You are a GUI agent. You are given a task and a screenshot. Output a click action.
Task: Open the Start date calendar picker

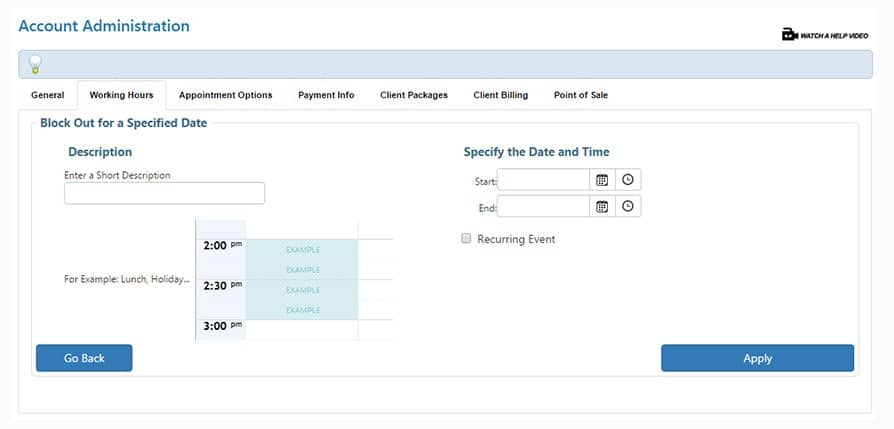point(602,180)
